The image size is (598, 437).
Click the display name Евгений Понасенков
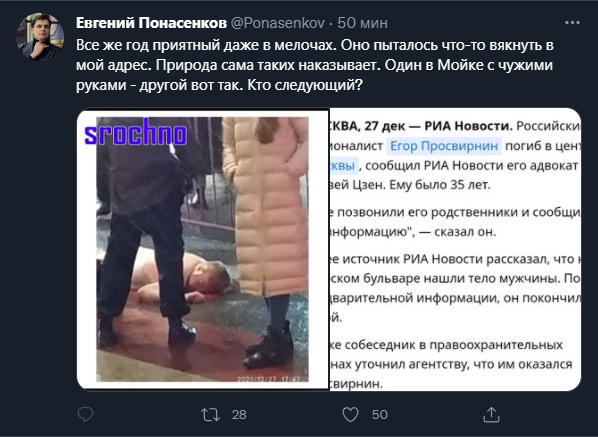(151, 23)
